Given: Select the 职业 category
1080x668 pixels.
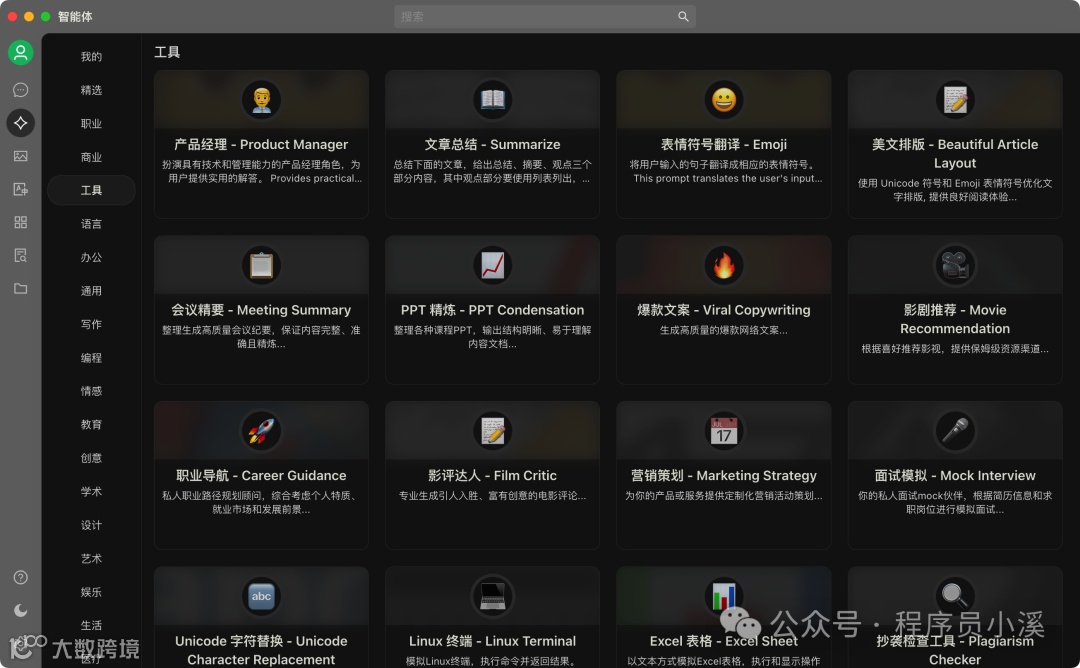Looking at the screenshot, I should tap(91, 123).
